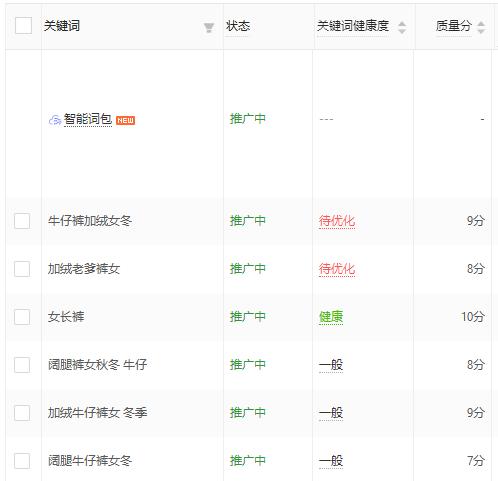Click the cloud icon beside 智能词包
Screen dimensions: 498x481
(55, 120)
